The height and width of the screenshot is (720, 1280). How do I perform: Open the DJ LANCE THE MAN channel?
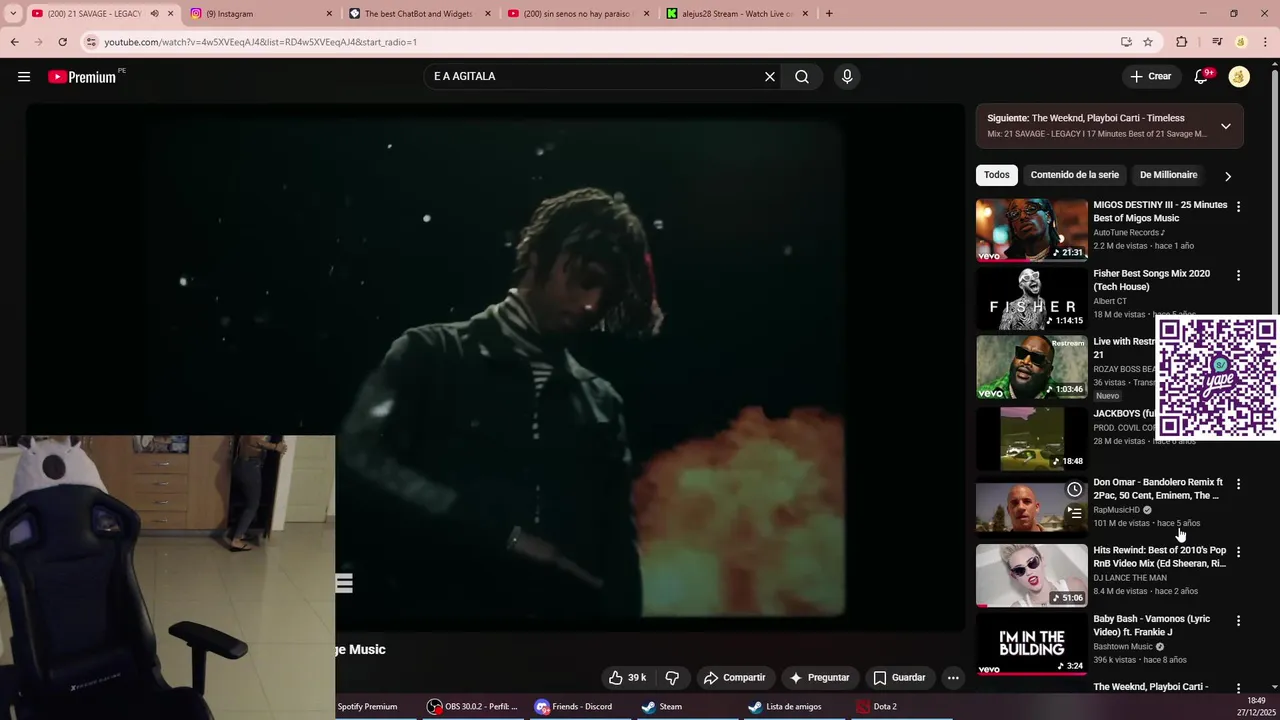1130,578
